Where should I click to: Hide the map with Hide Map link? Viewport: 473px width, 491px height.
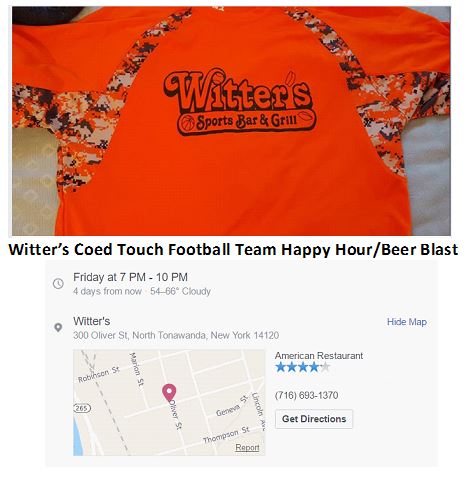click(x=407, y=322)
